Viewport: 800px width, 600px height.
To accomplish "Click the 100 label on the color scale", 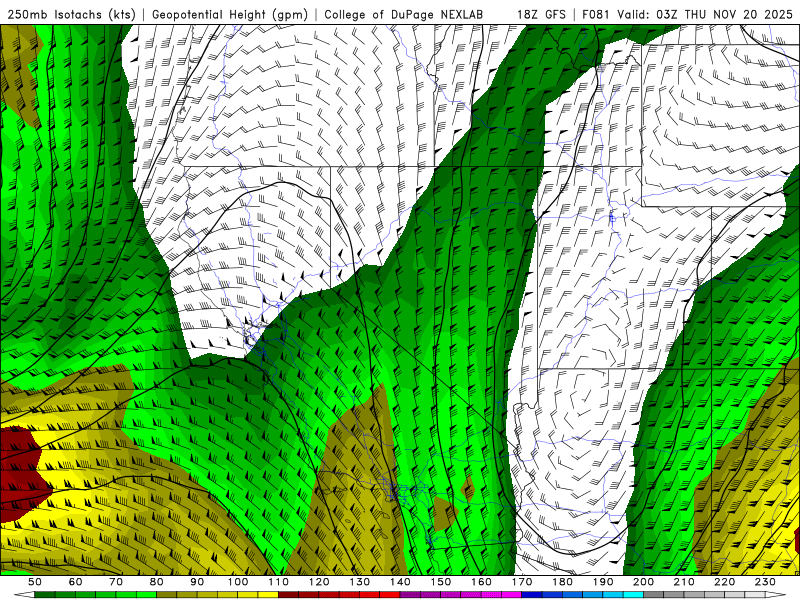I will 238,582.
